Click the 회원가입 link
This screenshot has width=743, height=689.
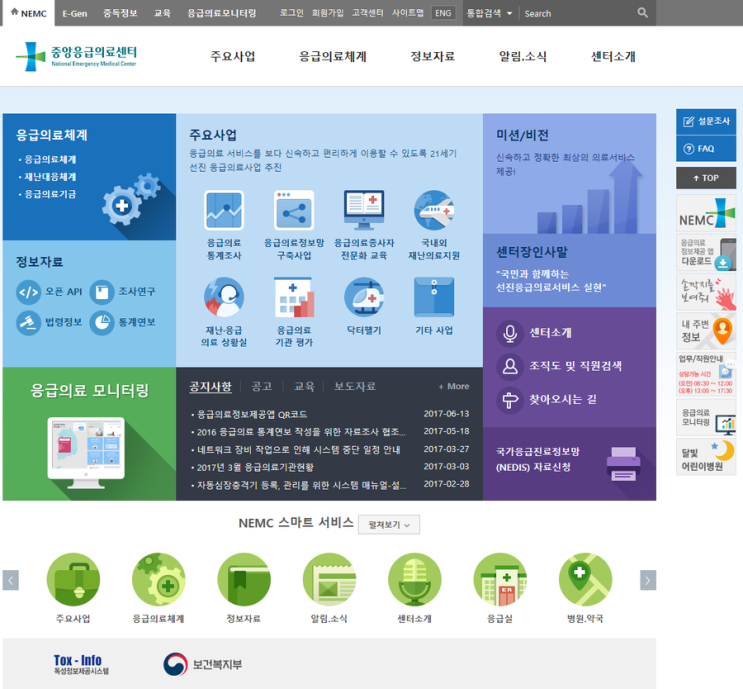pos(327,13)
